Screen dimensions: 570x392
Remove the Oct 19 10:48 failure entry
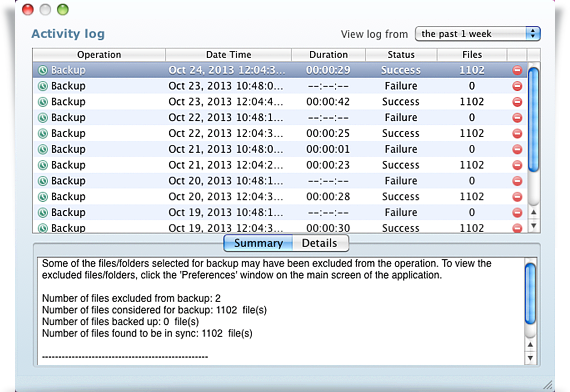(517, 212)
